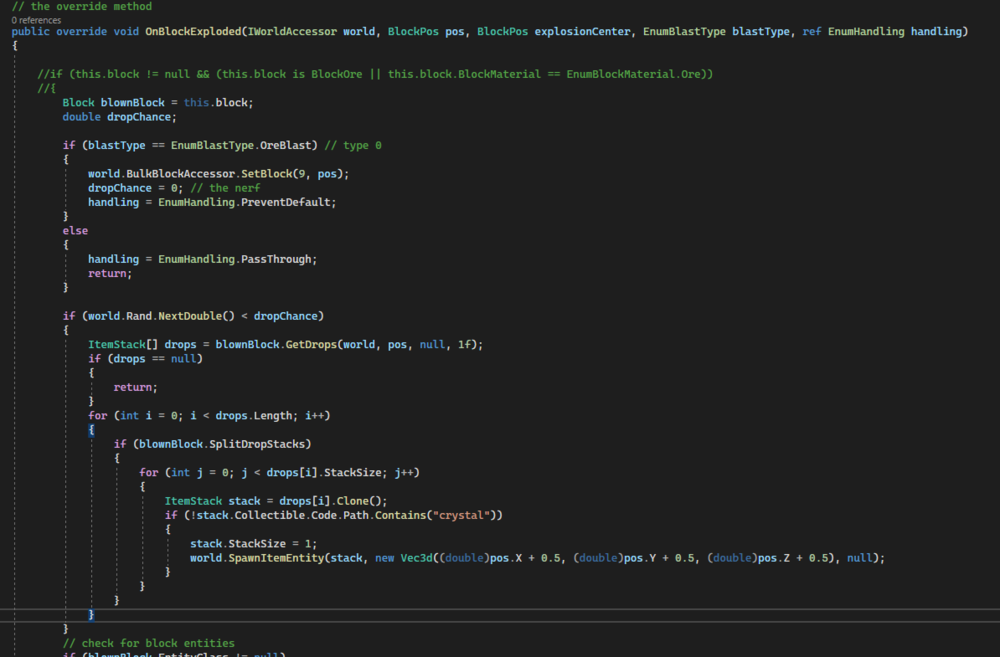This screenshot has width=1000, height=657.
Task: Click the 'ref' keyword before EnumHandling
Action: pos(811,32)
